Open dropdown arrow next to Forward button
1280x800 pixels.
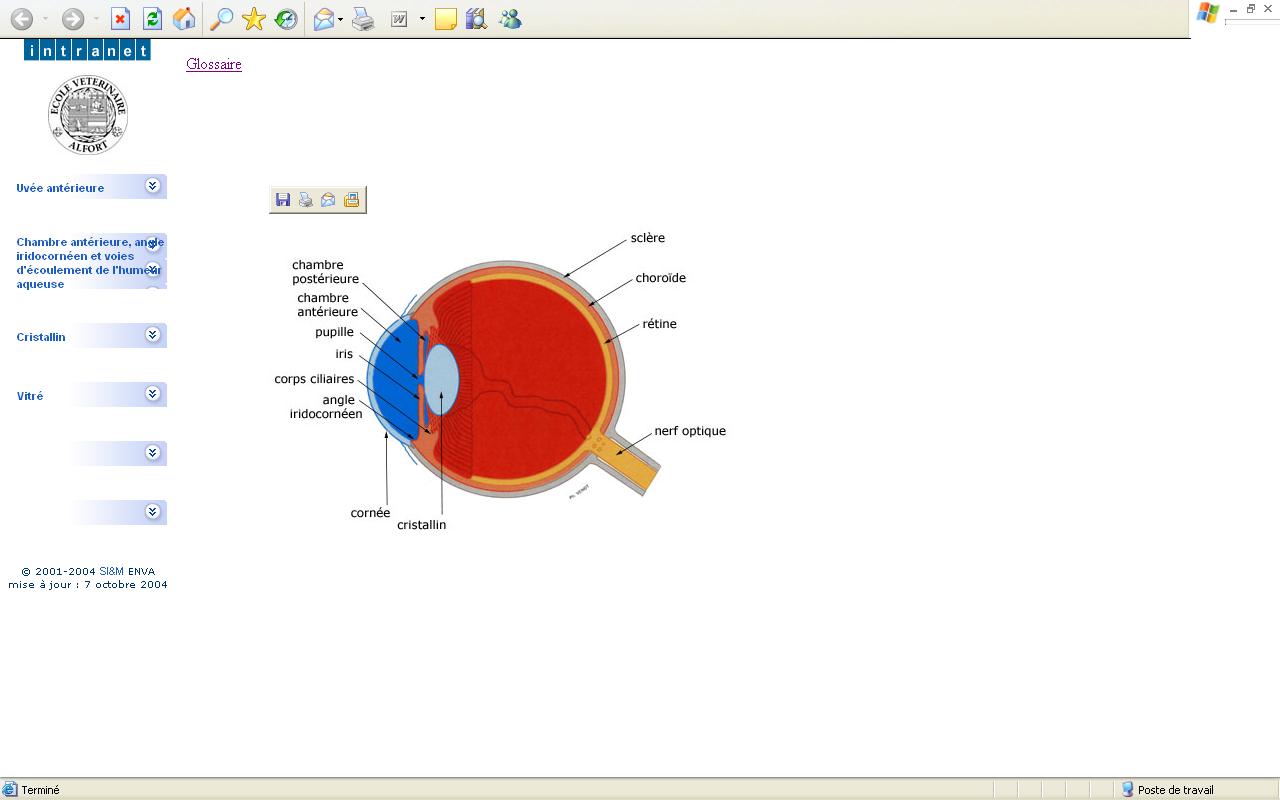pos(96,19)
